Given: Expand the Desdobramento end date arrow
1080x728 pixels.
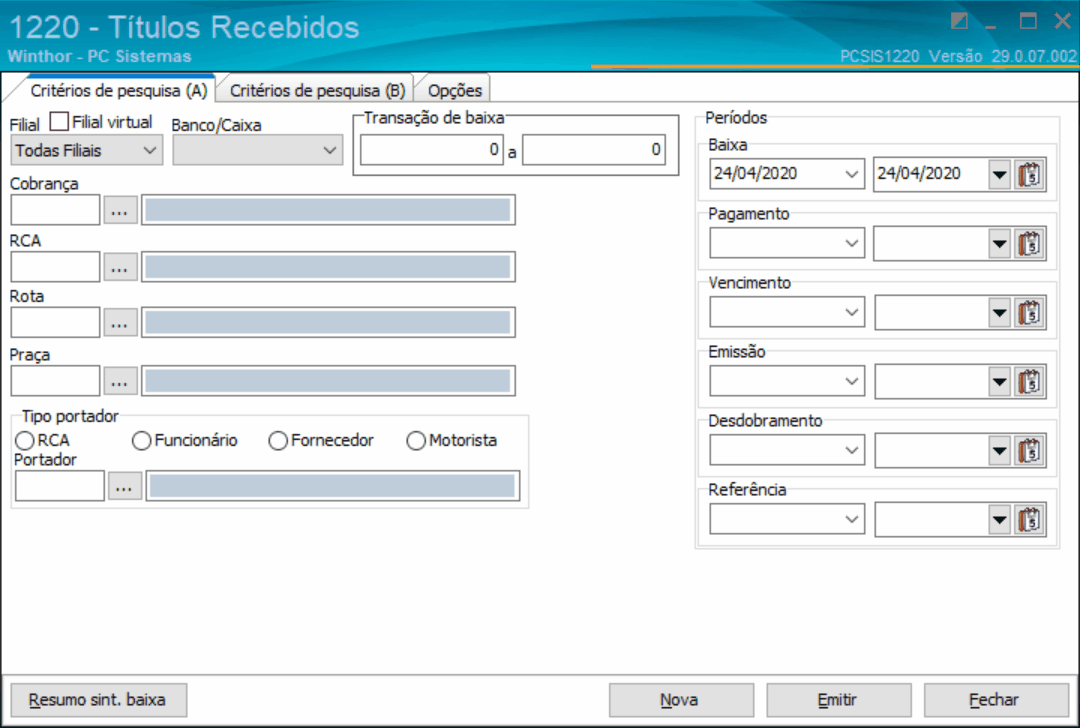Looking at the screenshot, I should pos(999,450).
